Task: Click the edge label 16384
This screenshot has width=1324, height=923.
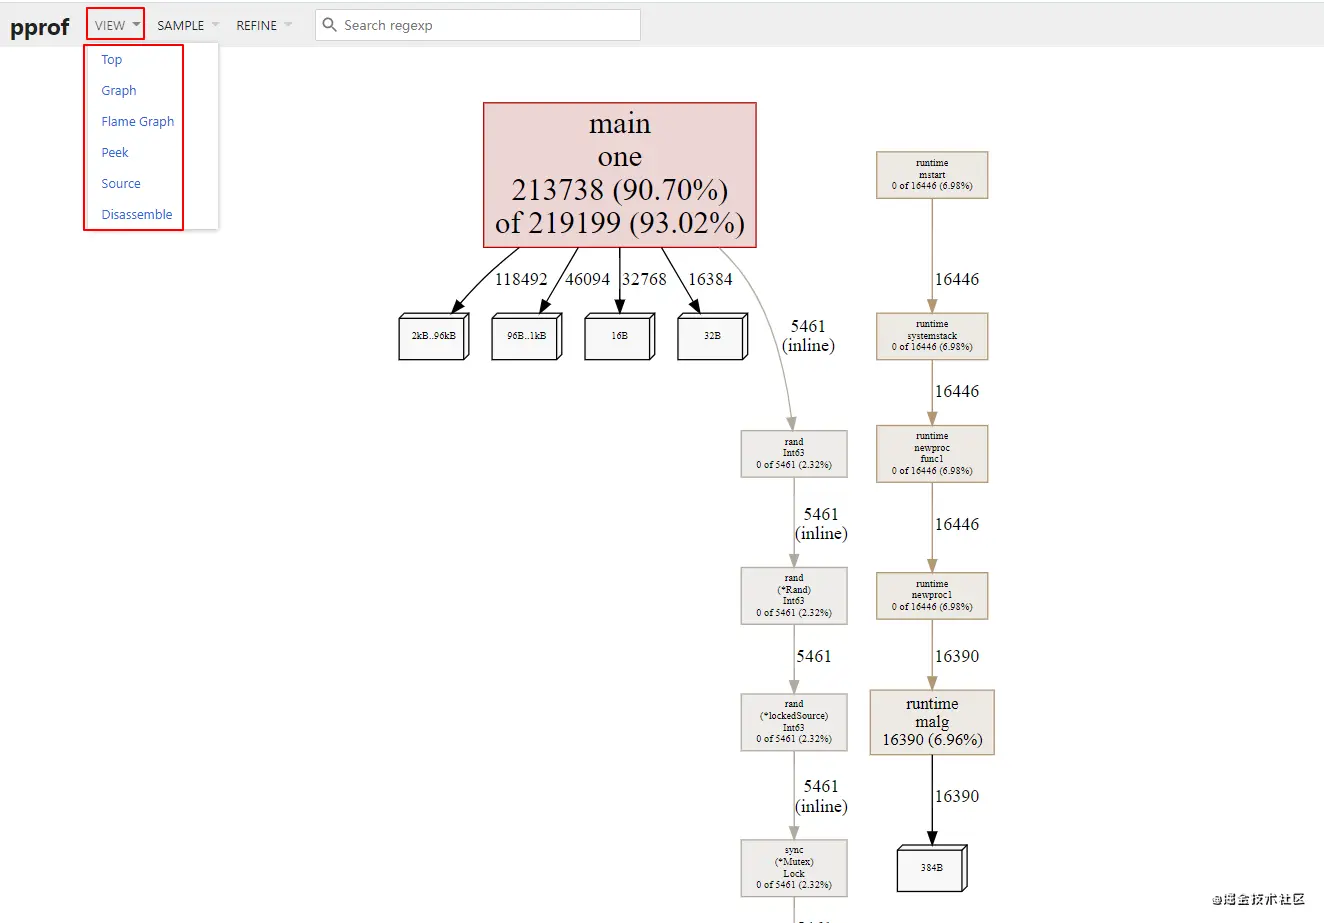Action: point(710,279)
